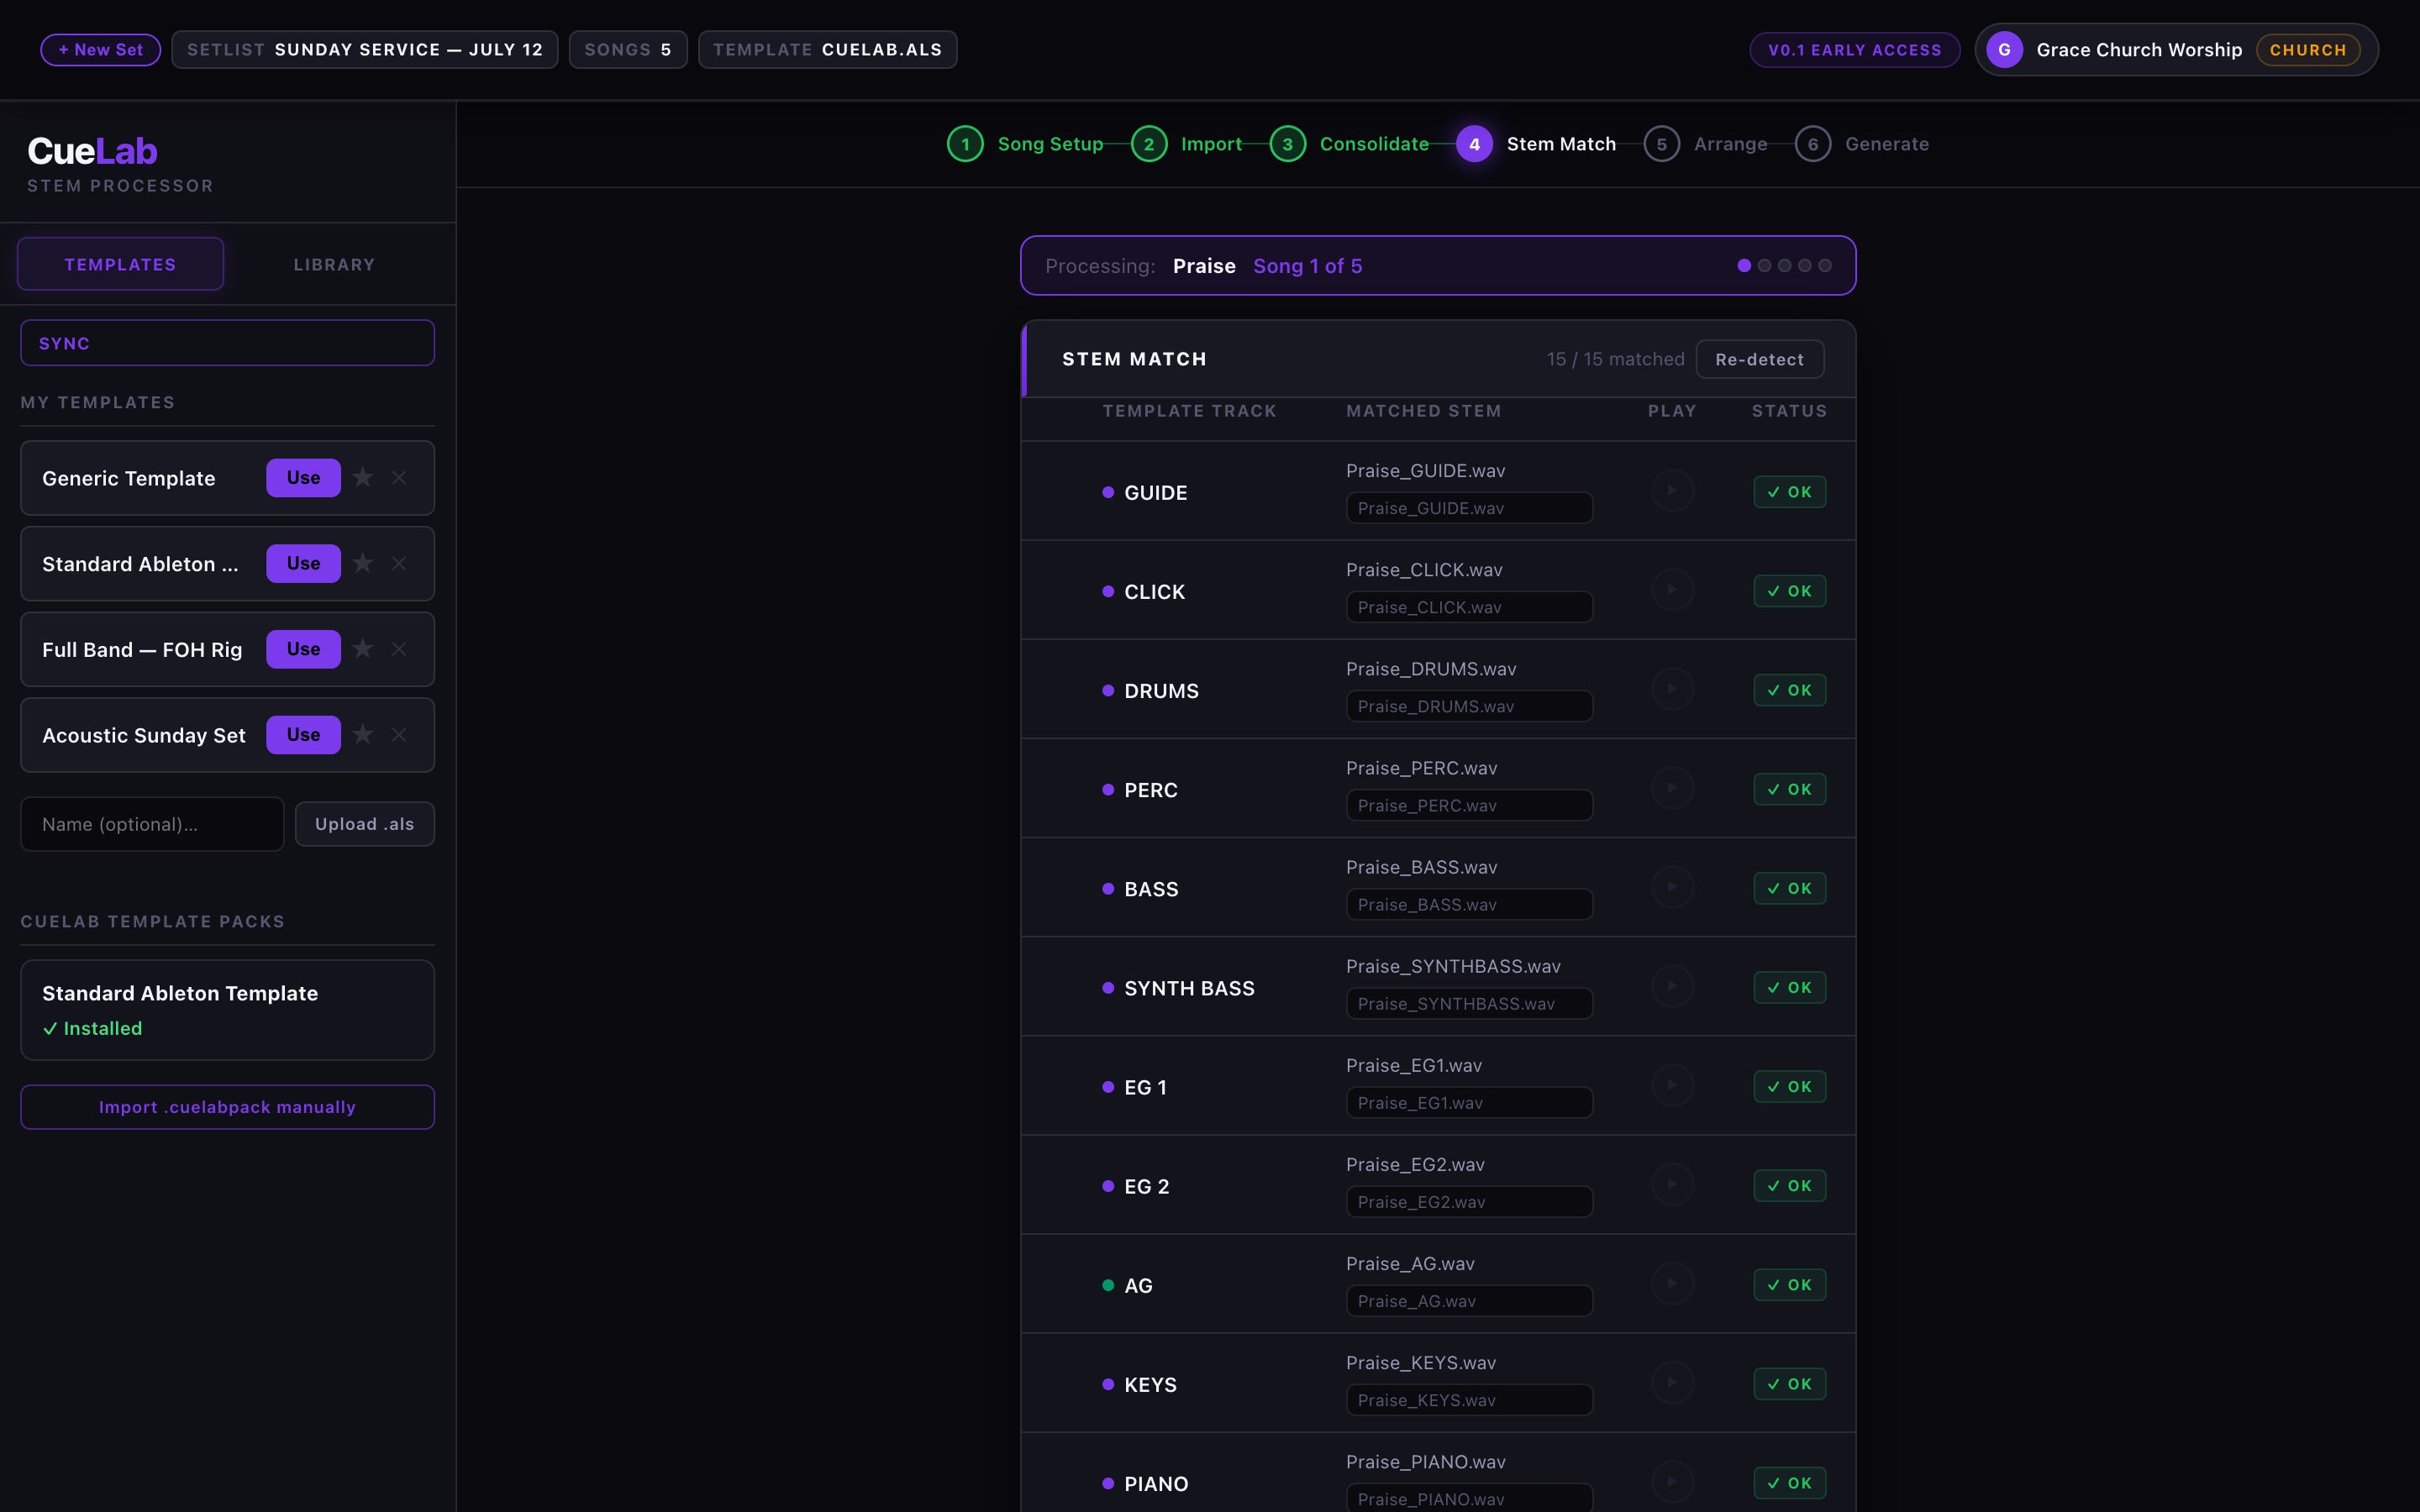Use the Standard Ableton template
The height and width of the screenshot is (1512, 2420).
pos(303,563)
